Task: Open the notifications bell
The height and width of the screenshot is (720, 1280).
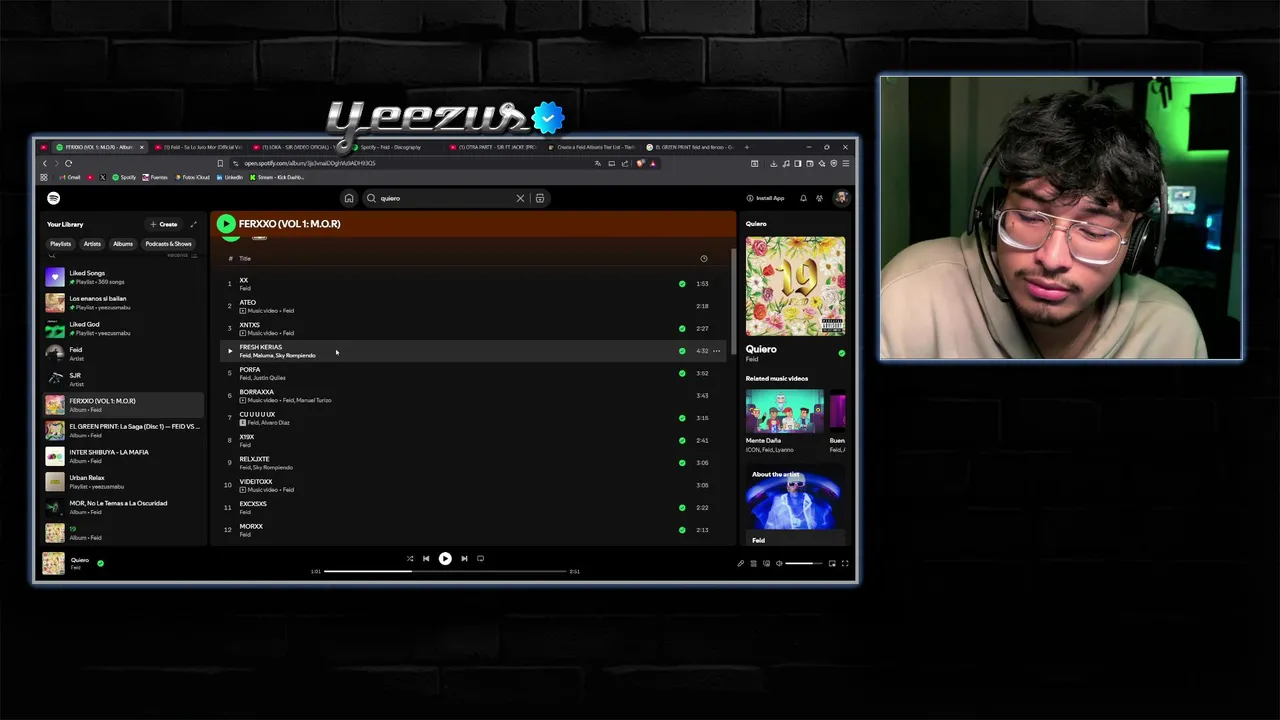Action: point(803,198)
